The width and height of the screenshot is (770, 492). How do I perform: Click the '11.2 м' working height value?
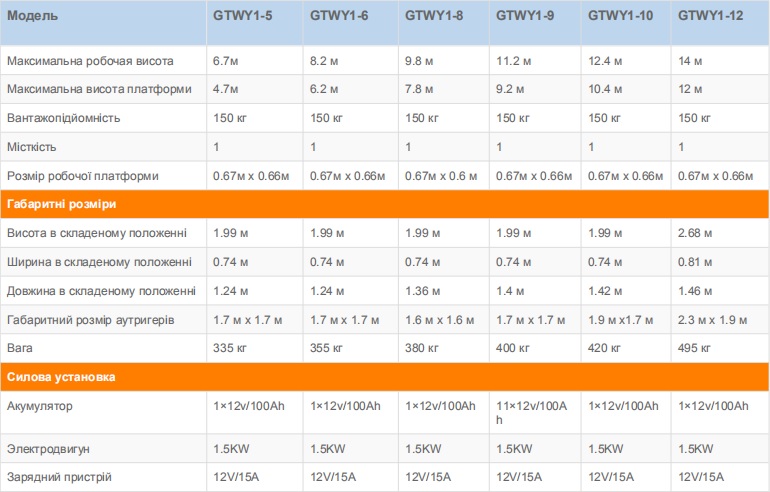coord(513,61)
